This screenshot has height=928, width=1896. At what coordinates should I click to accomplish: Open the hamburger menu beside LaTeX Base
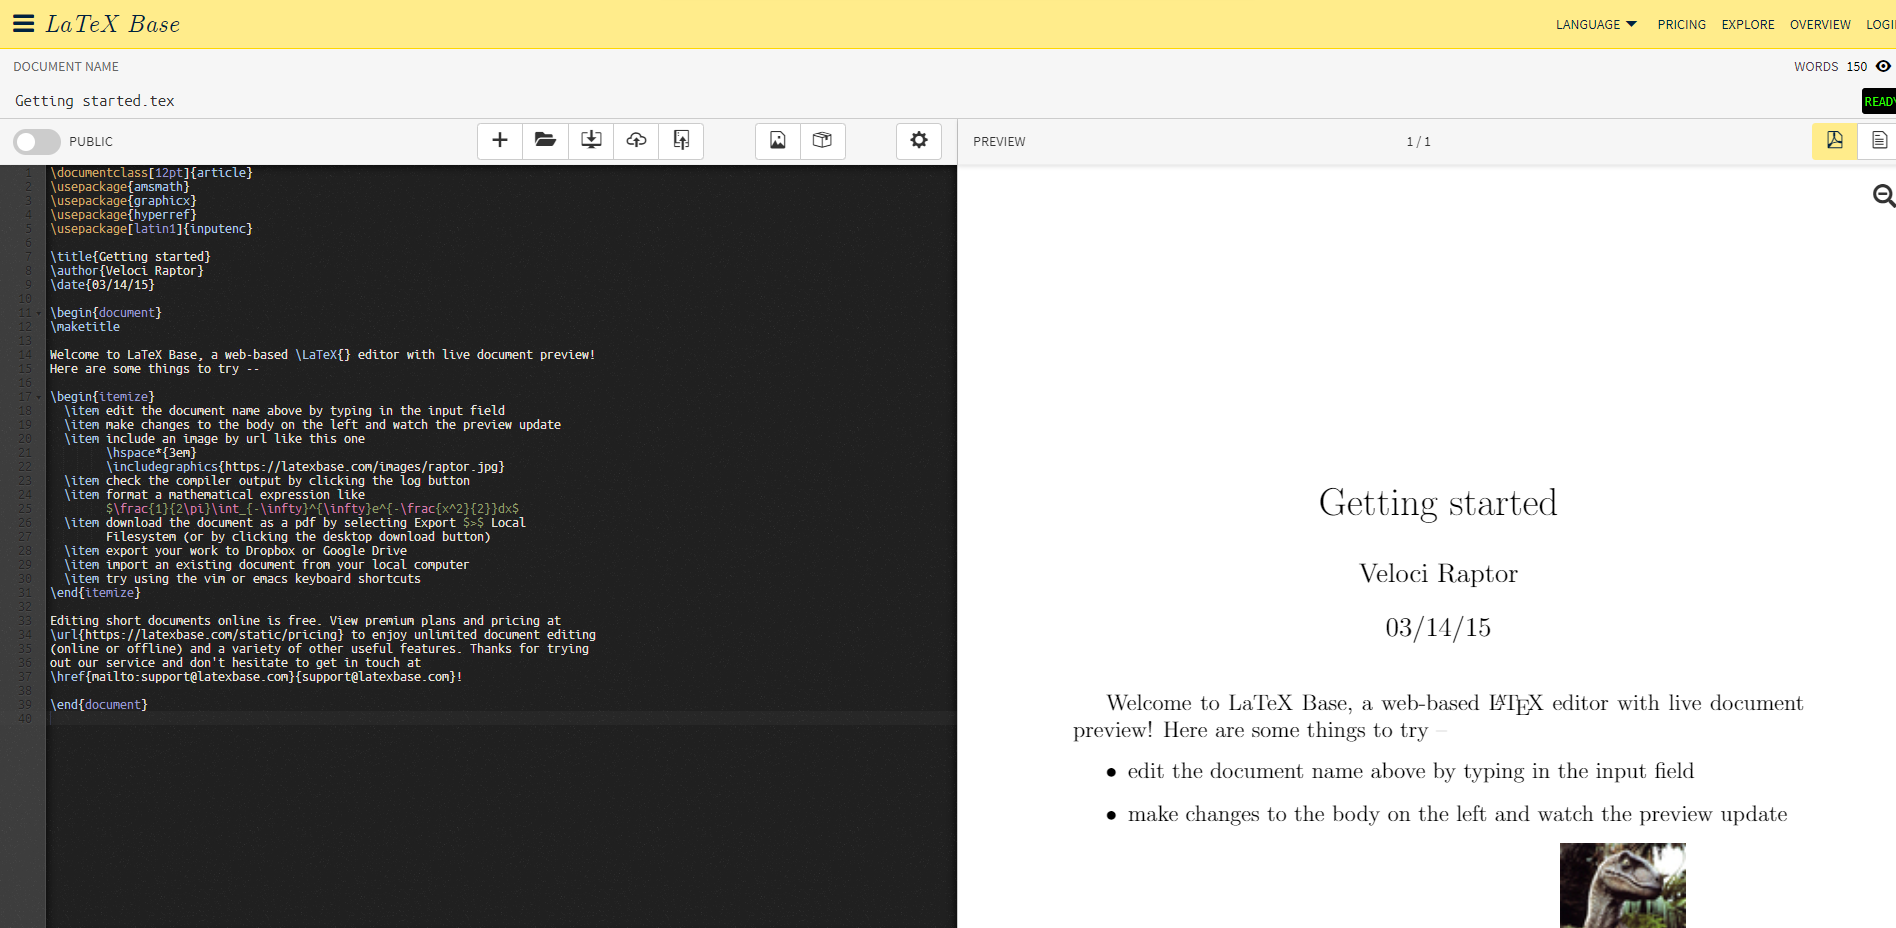23,24
